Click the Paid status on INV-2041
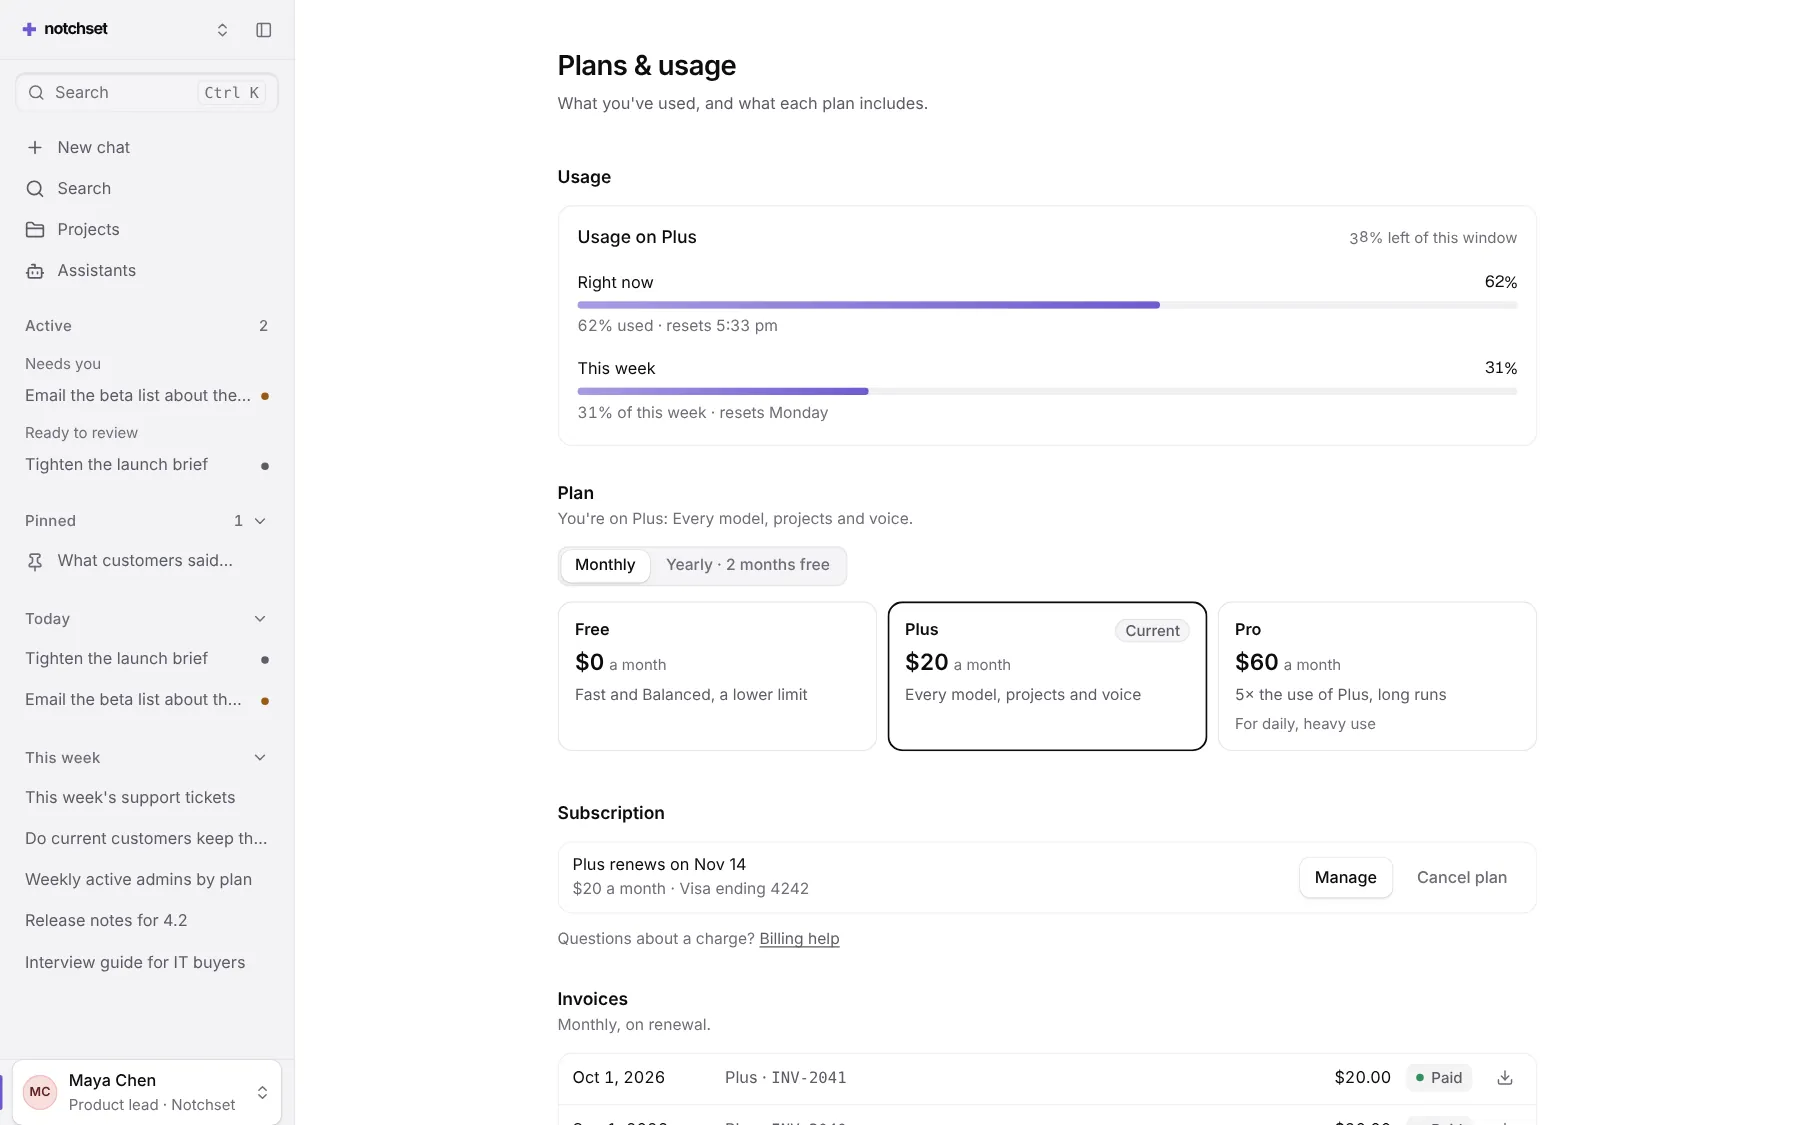The width and height of the screenshot is (1800, 1125). pyautogui.click(x=1439, y=1078)
